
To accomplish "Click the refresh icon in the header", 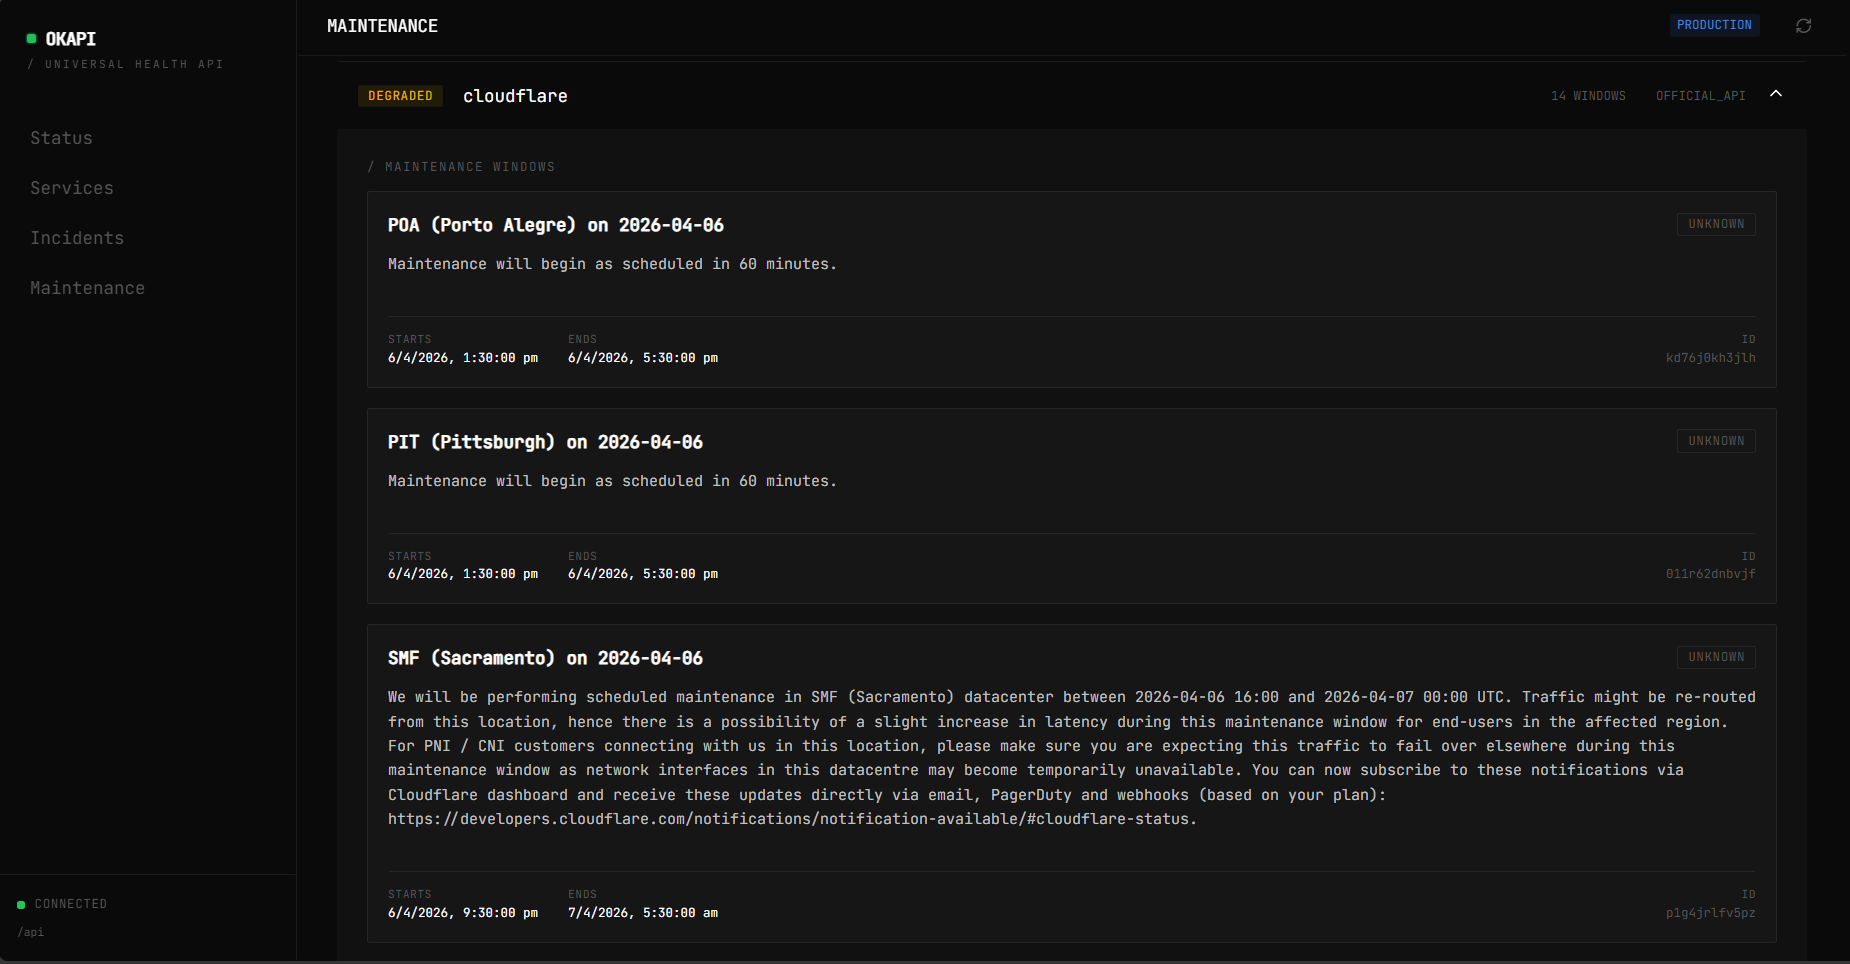I will click(x=1803, y=25).
